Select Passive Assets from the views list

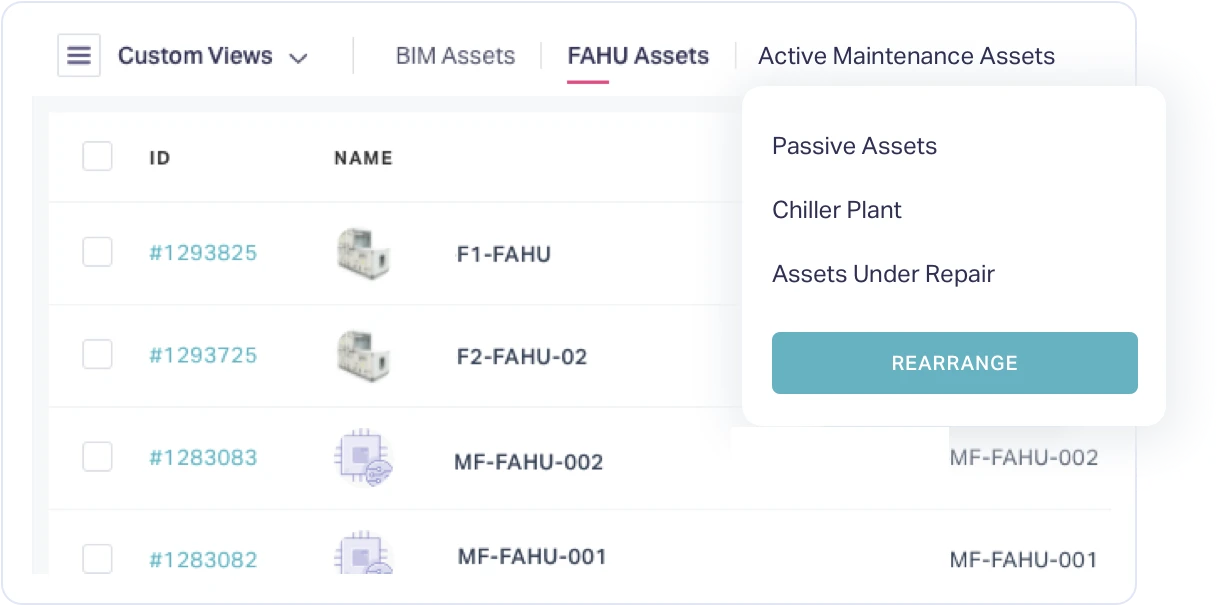[854, 146]
